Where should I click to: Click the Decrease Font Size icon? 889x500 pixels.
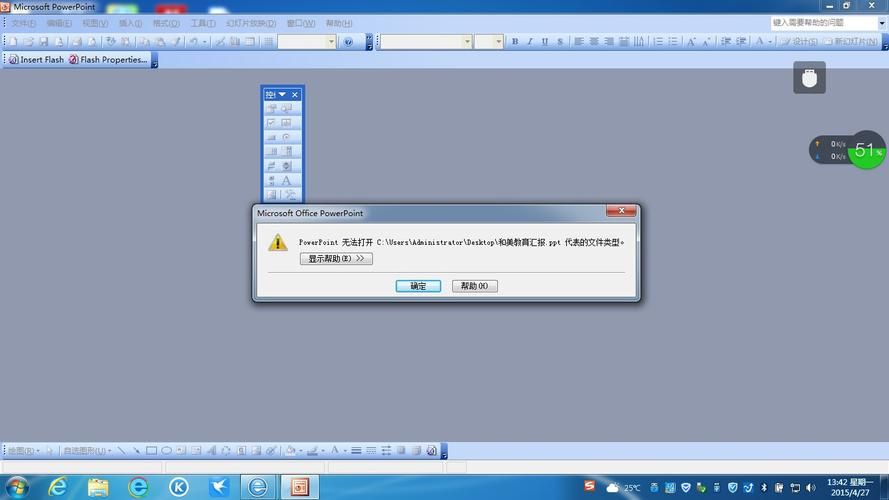tap(706, 41)
